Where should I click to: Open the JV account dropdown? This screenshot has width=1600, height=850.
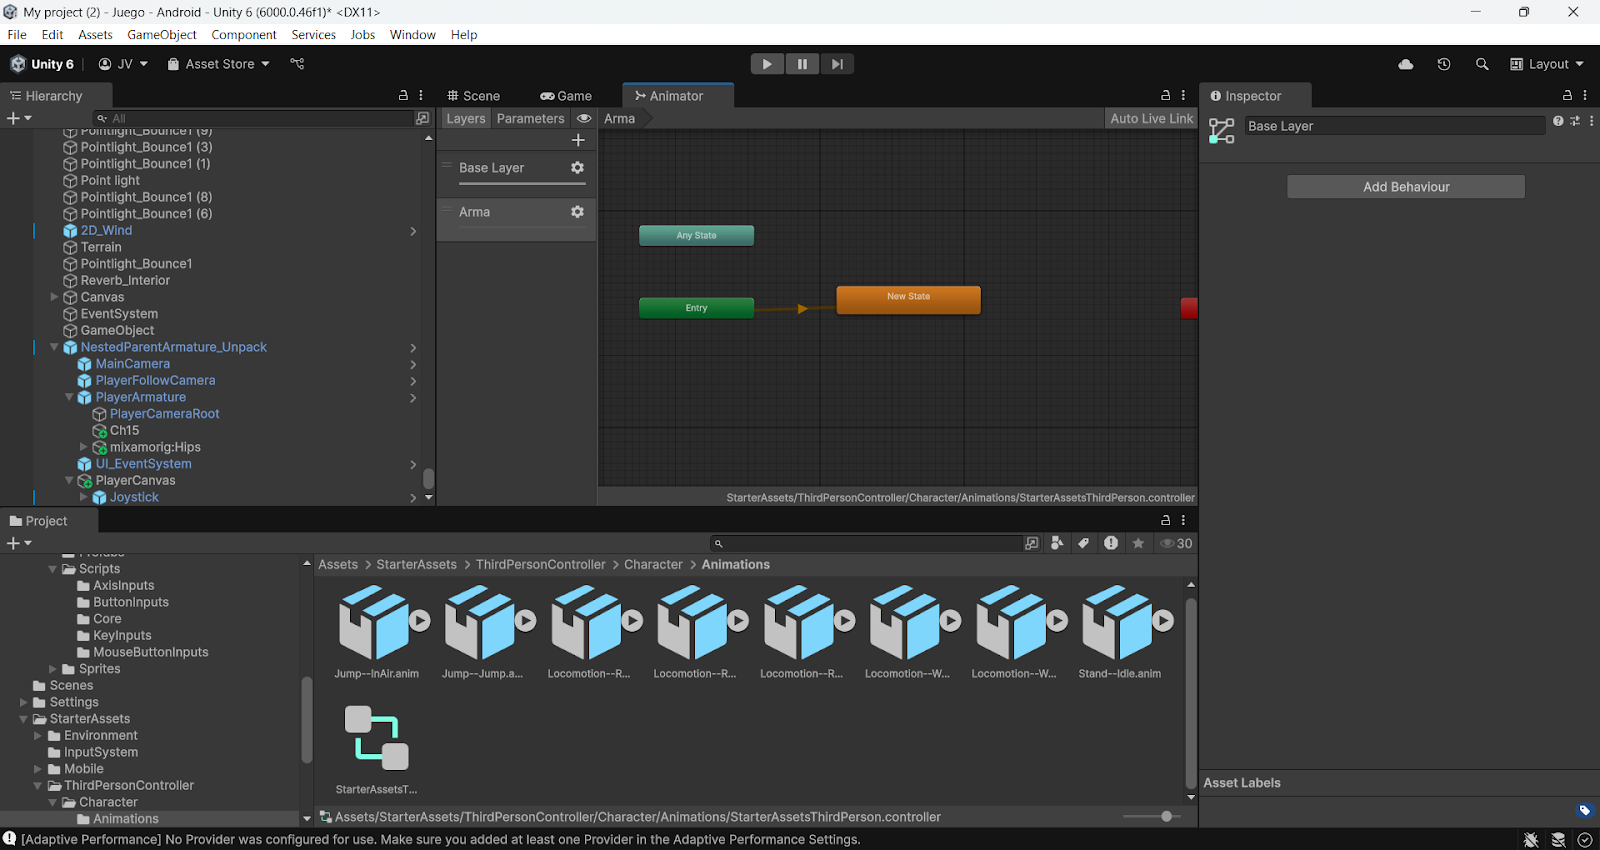(x=123, y=64)
